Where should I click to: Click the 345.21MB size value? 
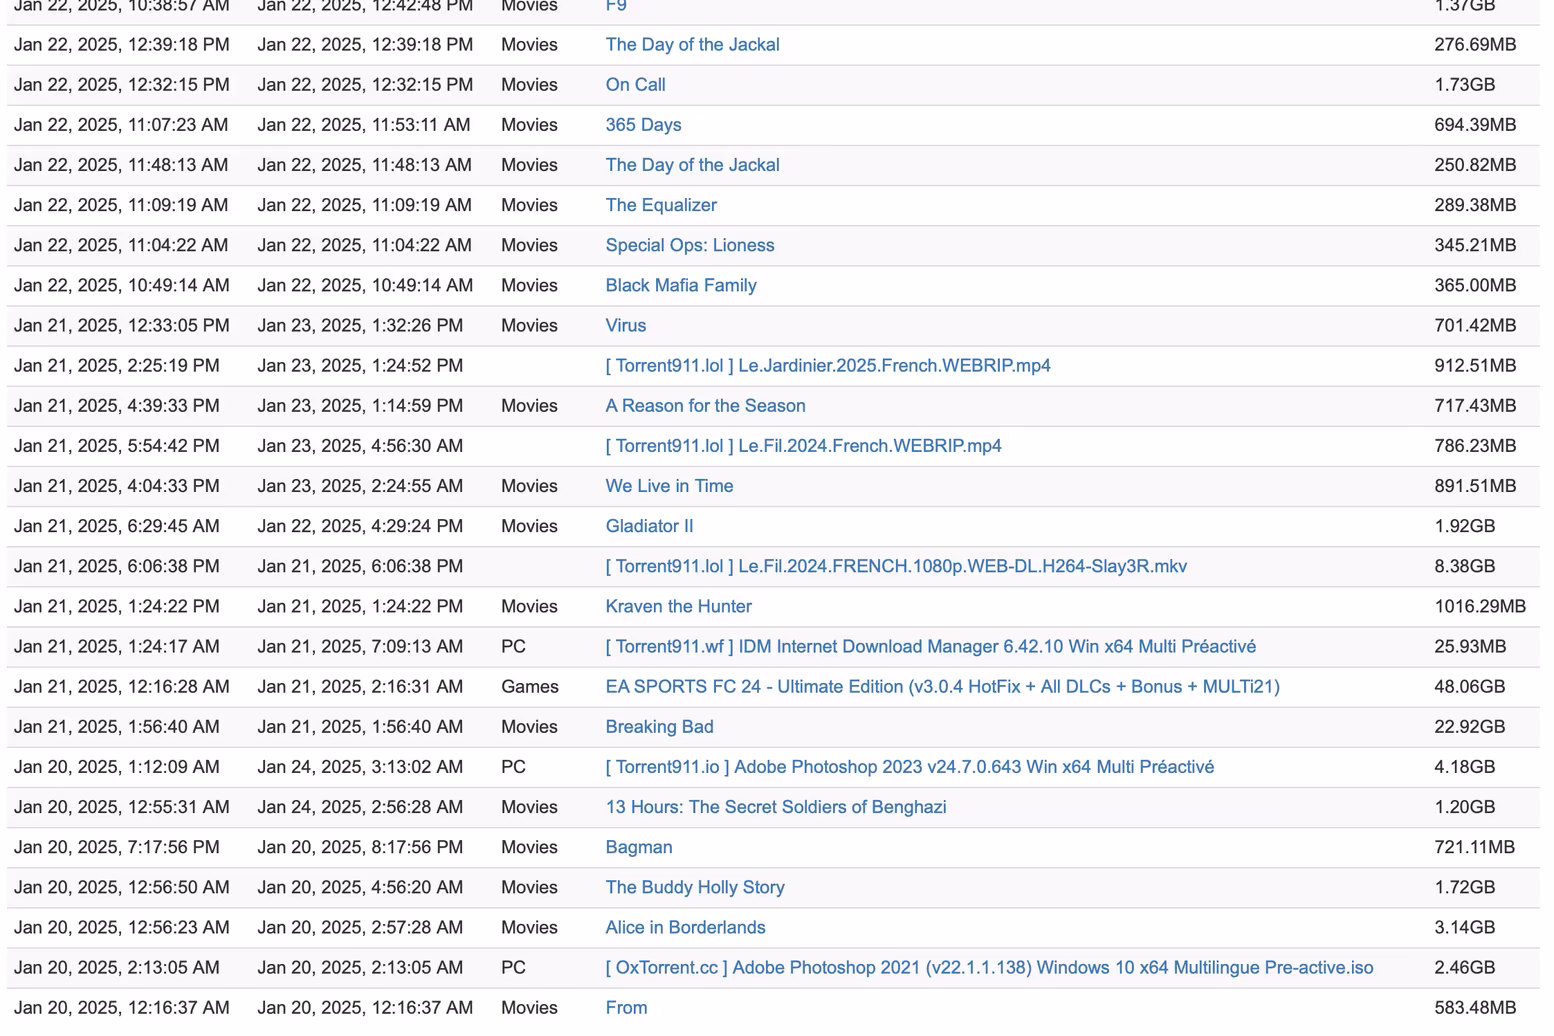1475,245
